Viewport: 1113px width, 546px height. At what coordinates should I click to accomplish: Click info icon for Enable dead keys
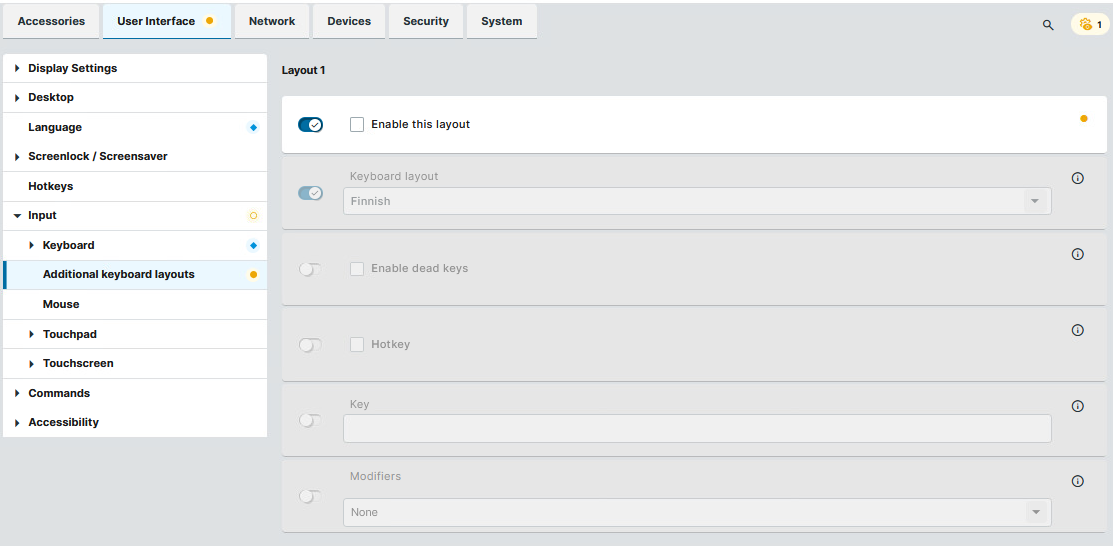tap(1077, 254)
